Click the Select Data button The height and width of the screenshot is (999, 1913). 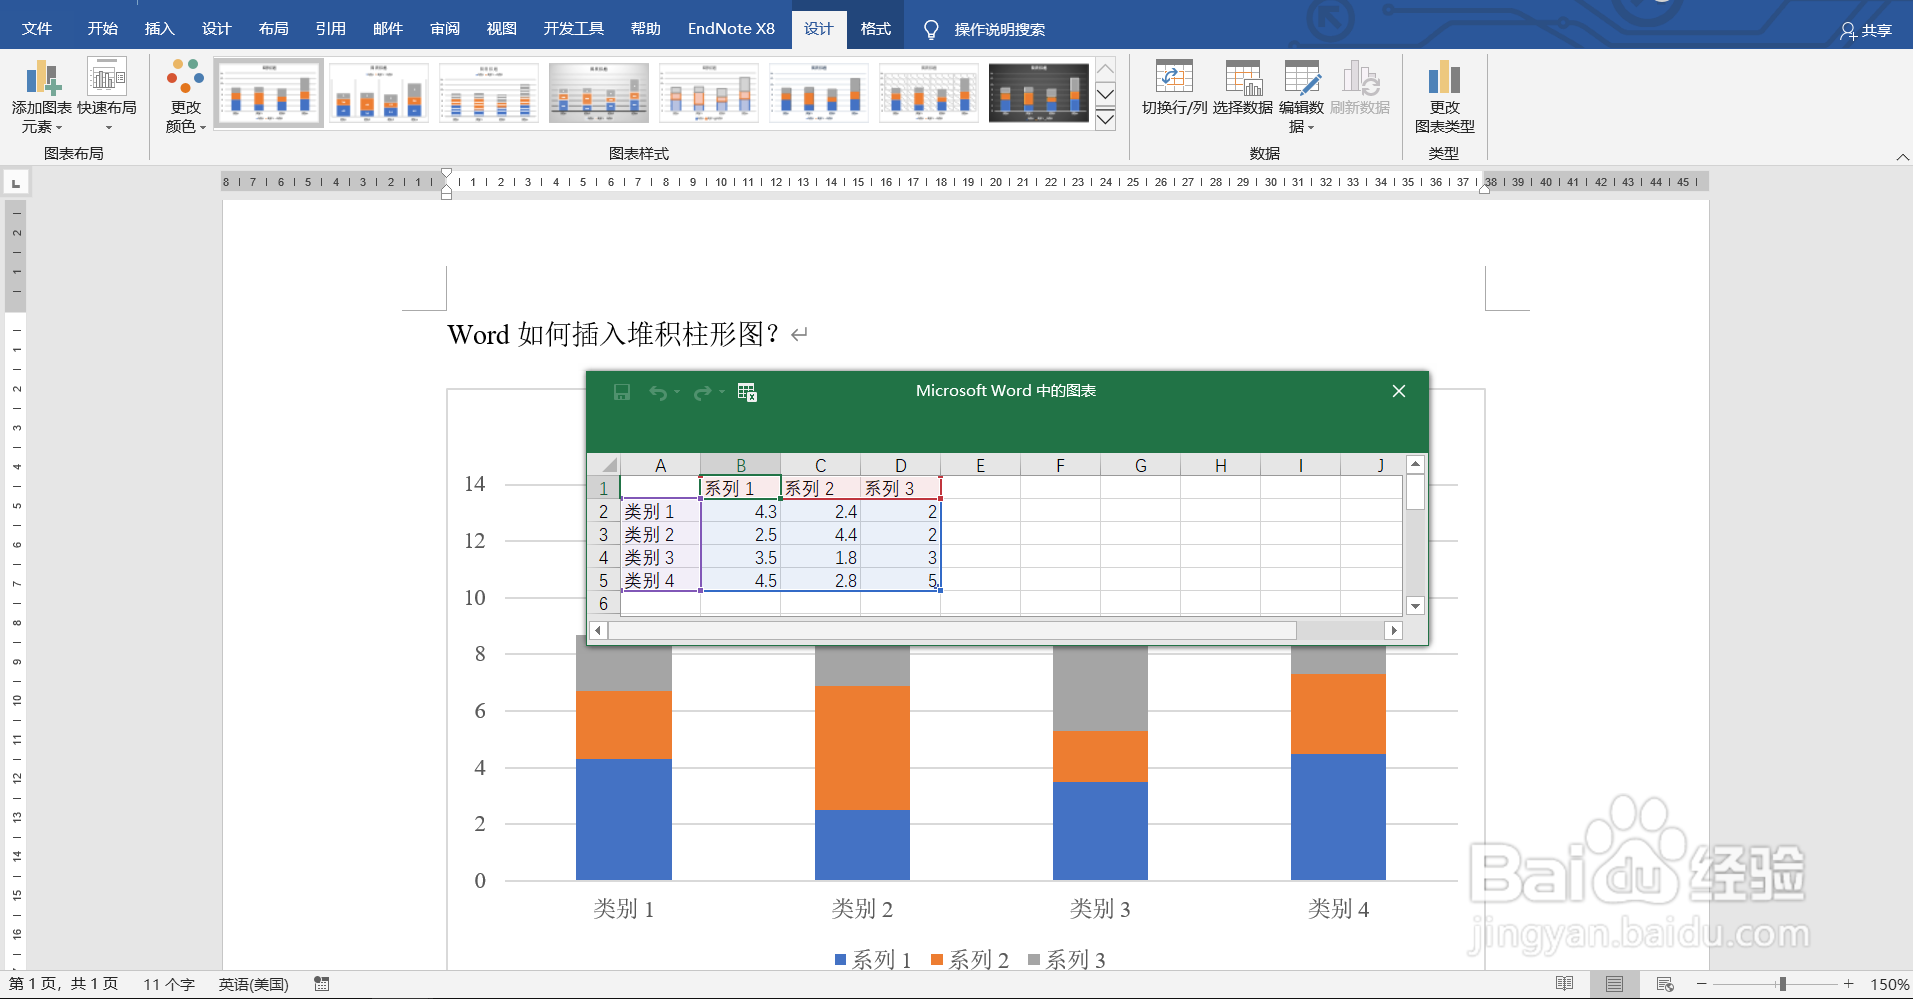pos(1243,88)
